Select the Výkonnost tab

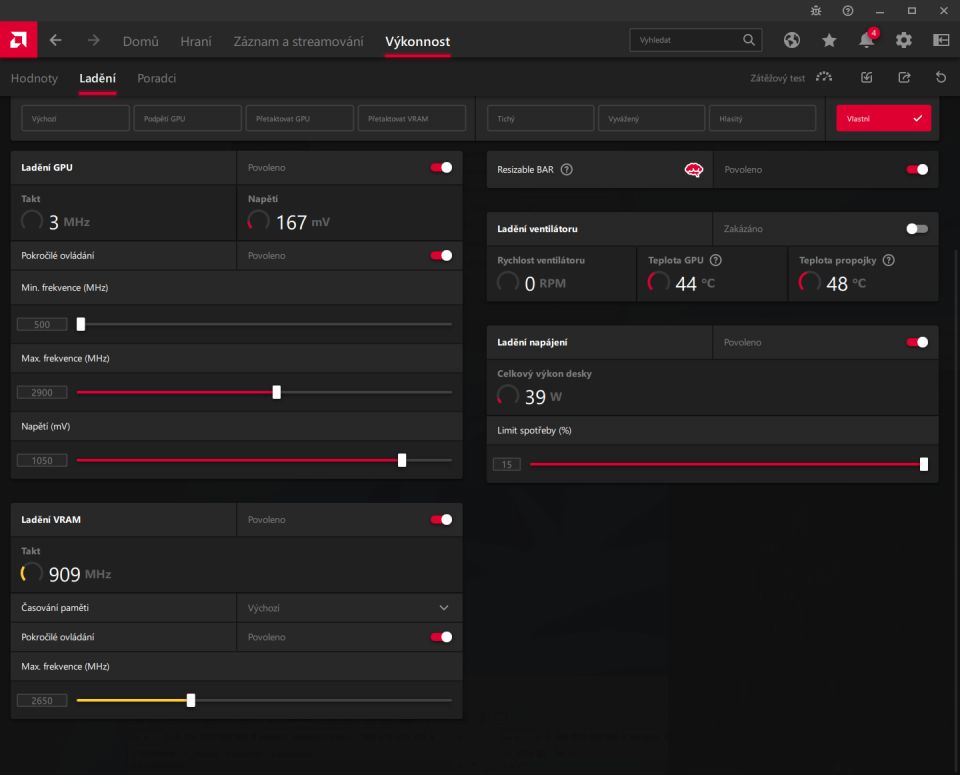(418, 41)
